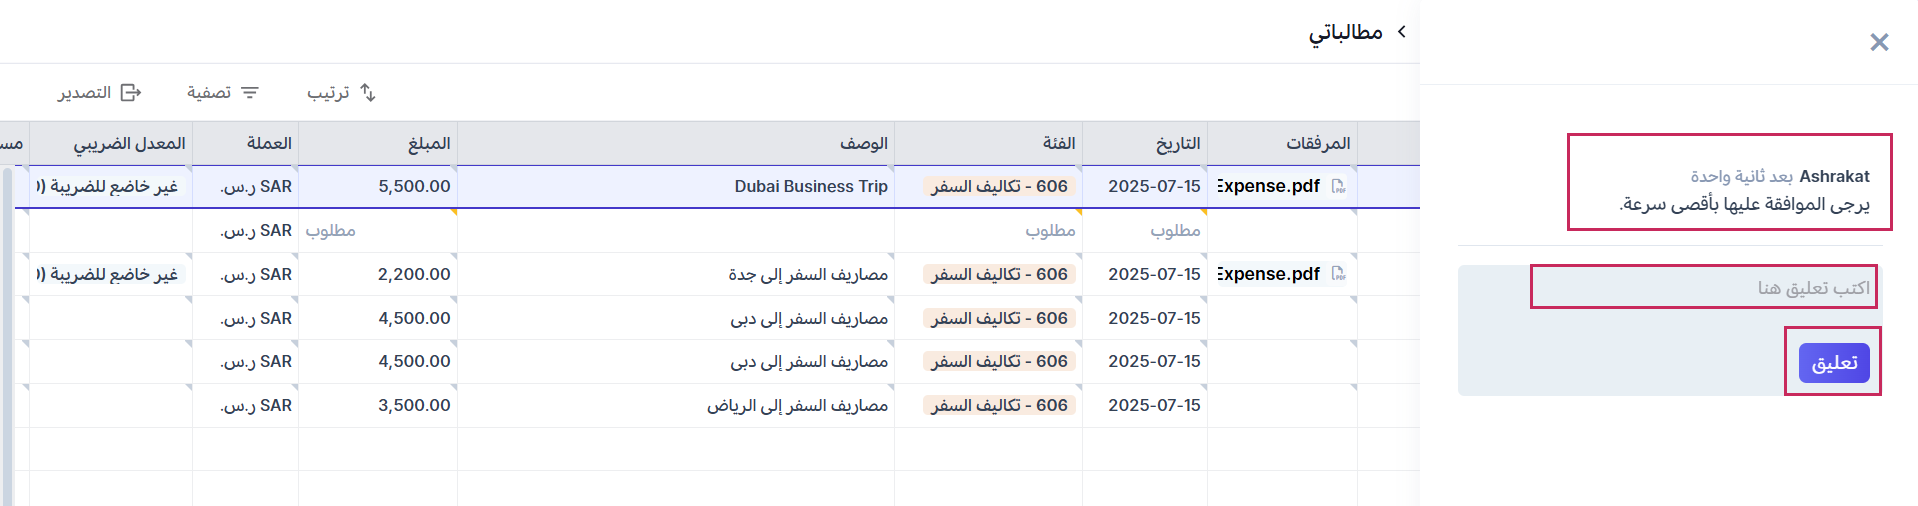Open category dropdown for Dubai Business Trip
1918x506 pixels.
(999, 187)
